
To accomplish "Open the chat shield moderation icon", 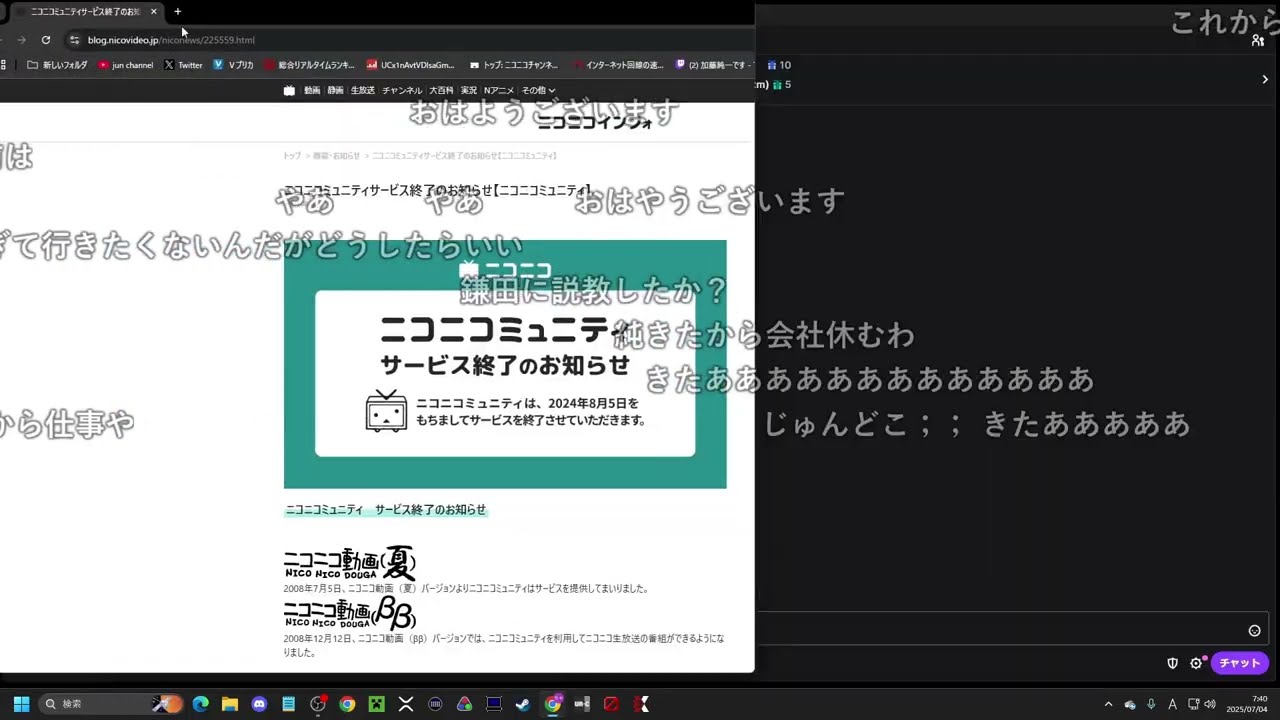I will click(x=1172, y=663).
